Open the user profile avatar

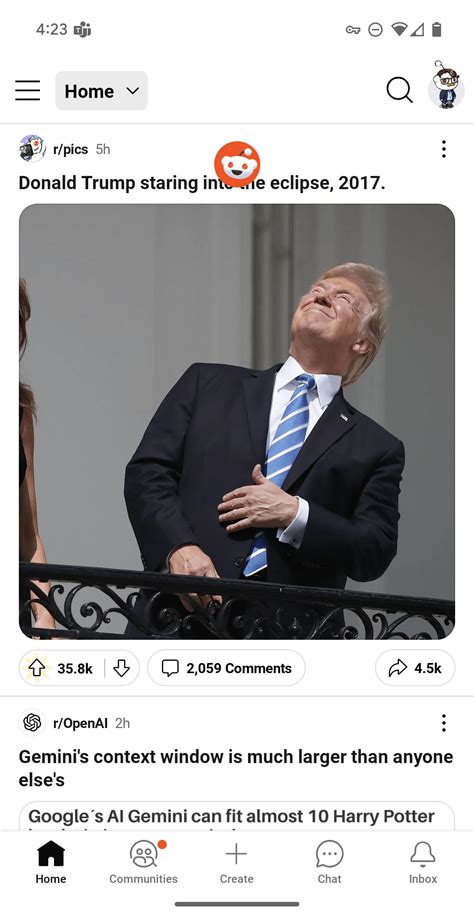pyautogui.click(x=446, y=87)
